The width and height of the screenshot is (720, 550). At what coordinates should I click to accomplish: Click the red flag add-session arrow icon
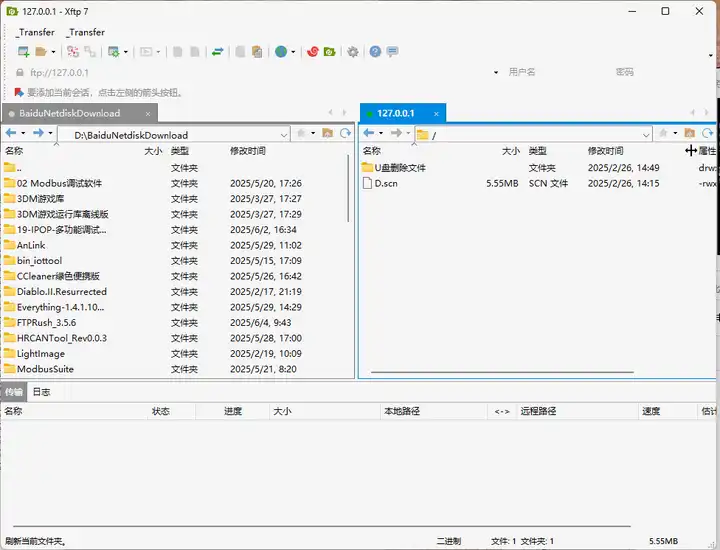click(19, 93)
